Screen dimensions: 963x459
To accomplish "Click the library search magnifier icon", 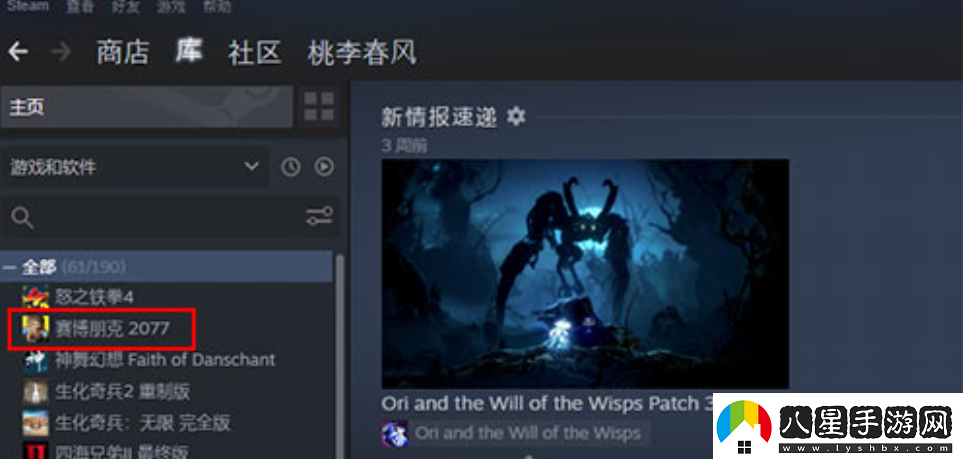I will [x=22, y=217].
